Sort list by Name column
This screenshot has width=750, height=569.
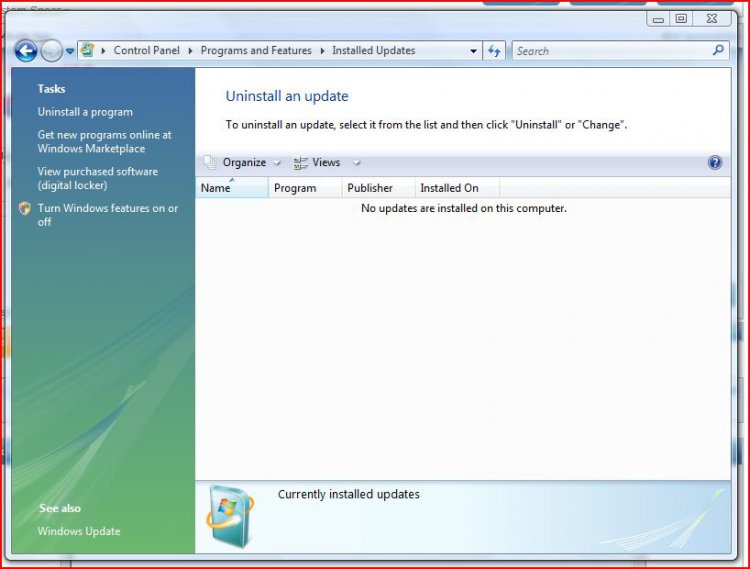[x=232, y=188]
